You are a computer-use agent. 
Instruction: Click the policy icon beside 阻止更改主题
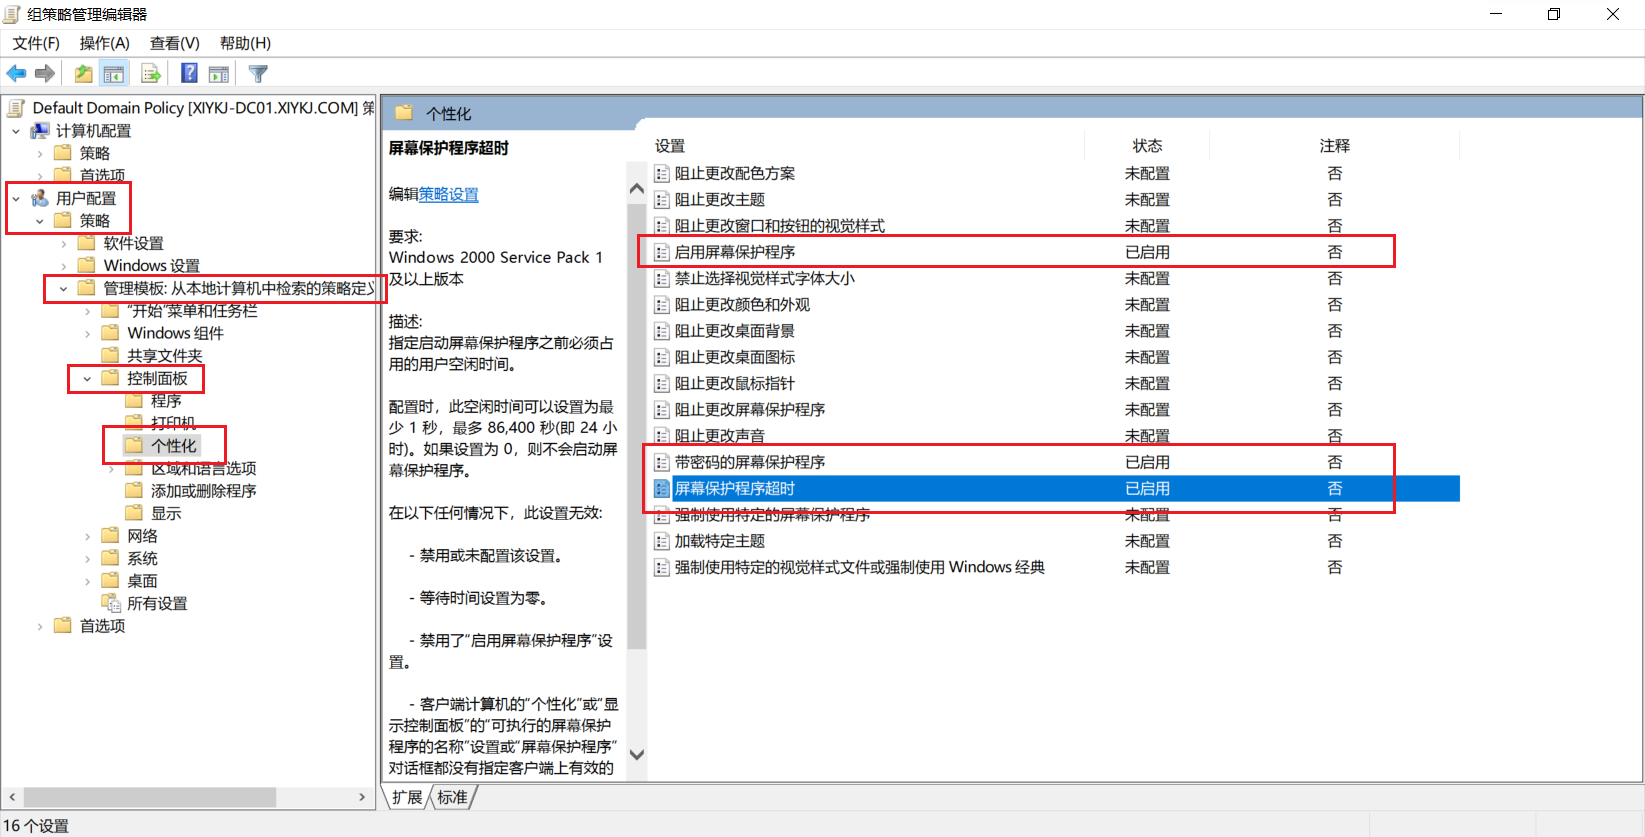pos(661,200)
